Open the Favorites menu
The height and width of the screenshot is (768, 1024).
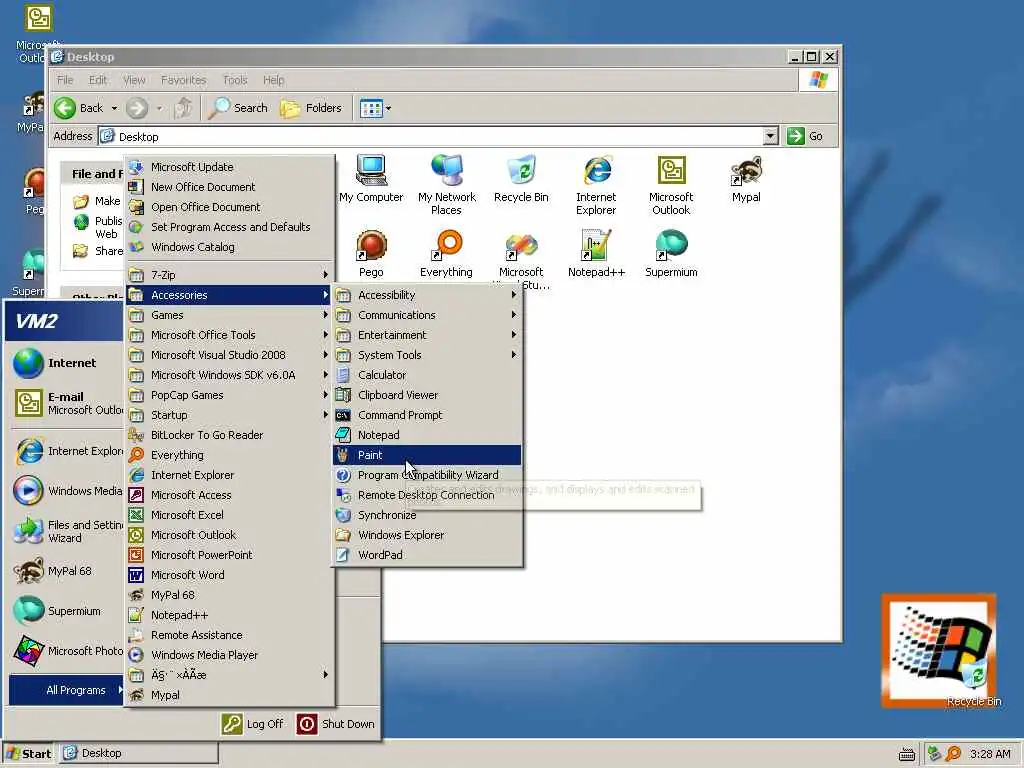[x=184, y=80]
